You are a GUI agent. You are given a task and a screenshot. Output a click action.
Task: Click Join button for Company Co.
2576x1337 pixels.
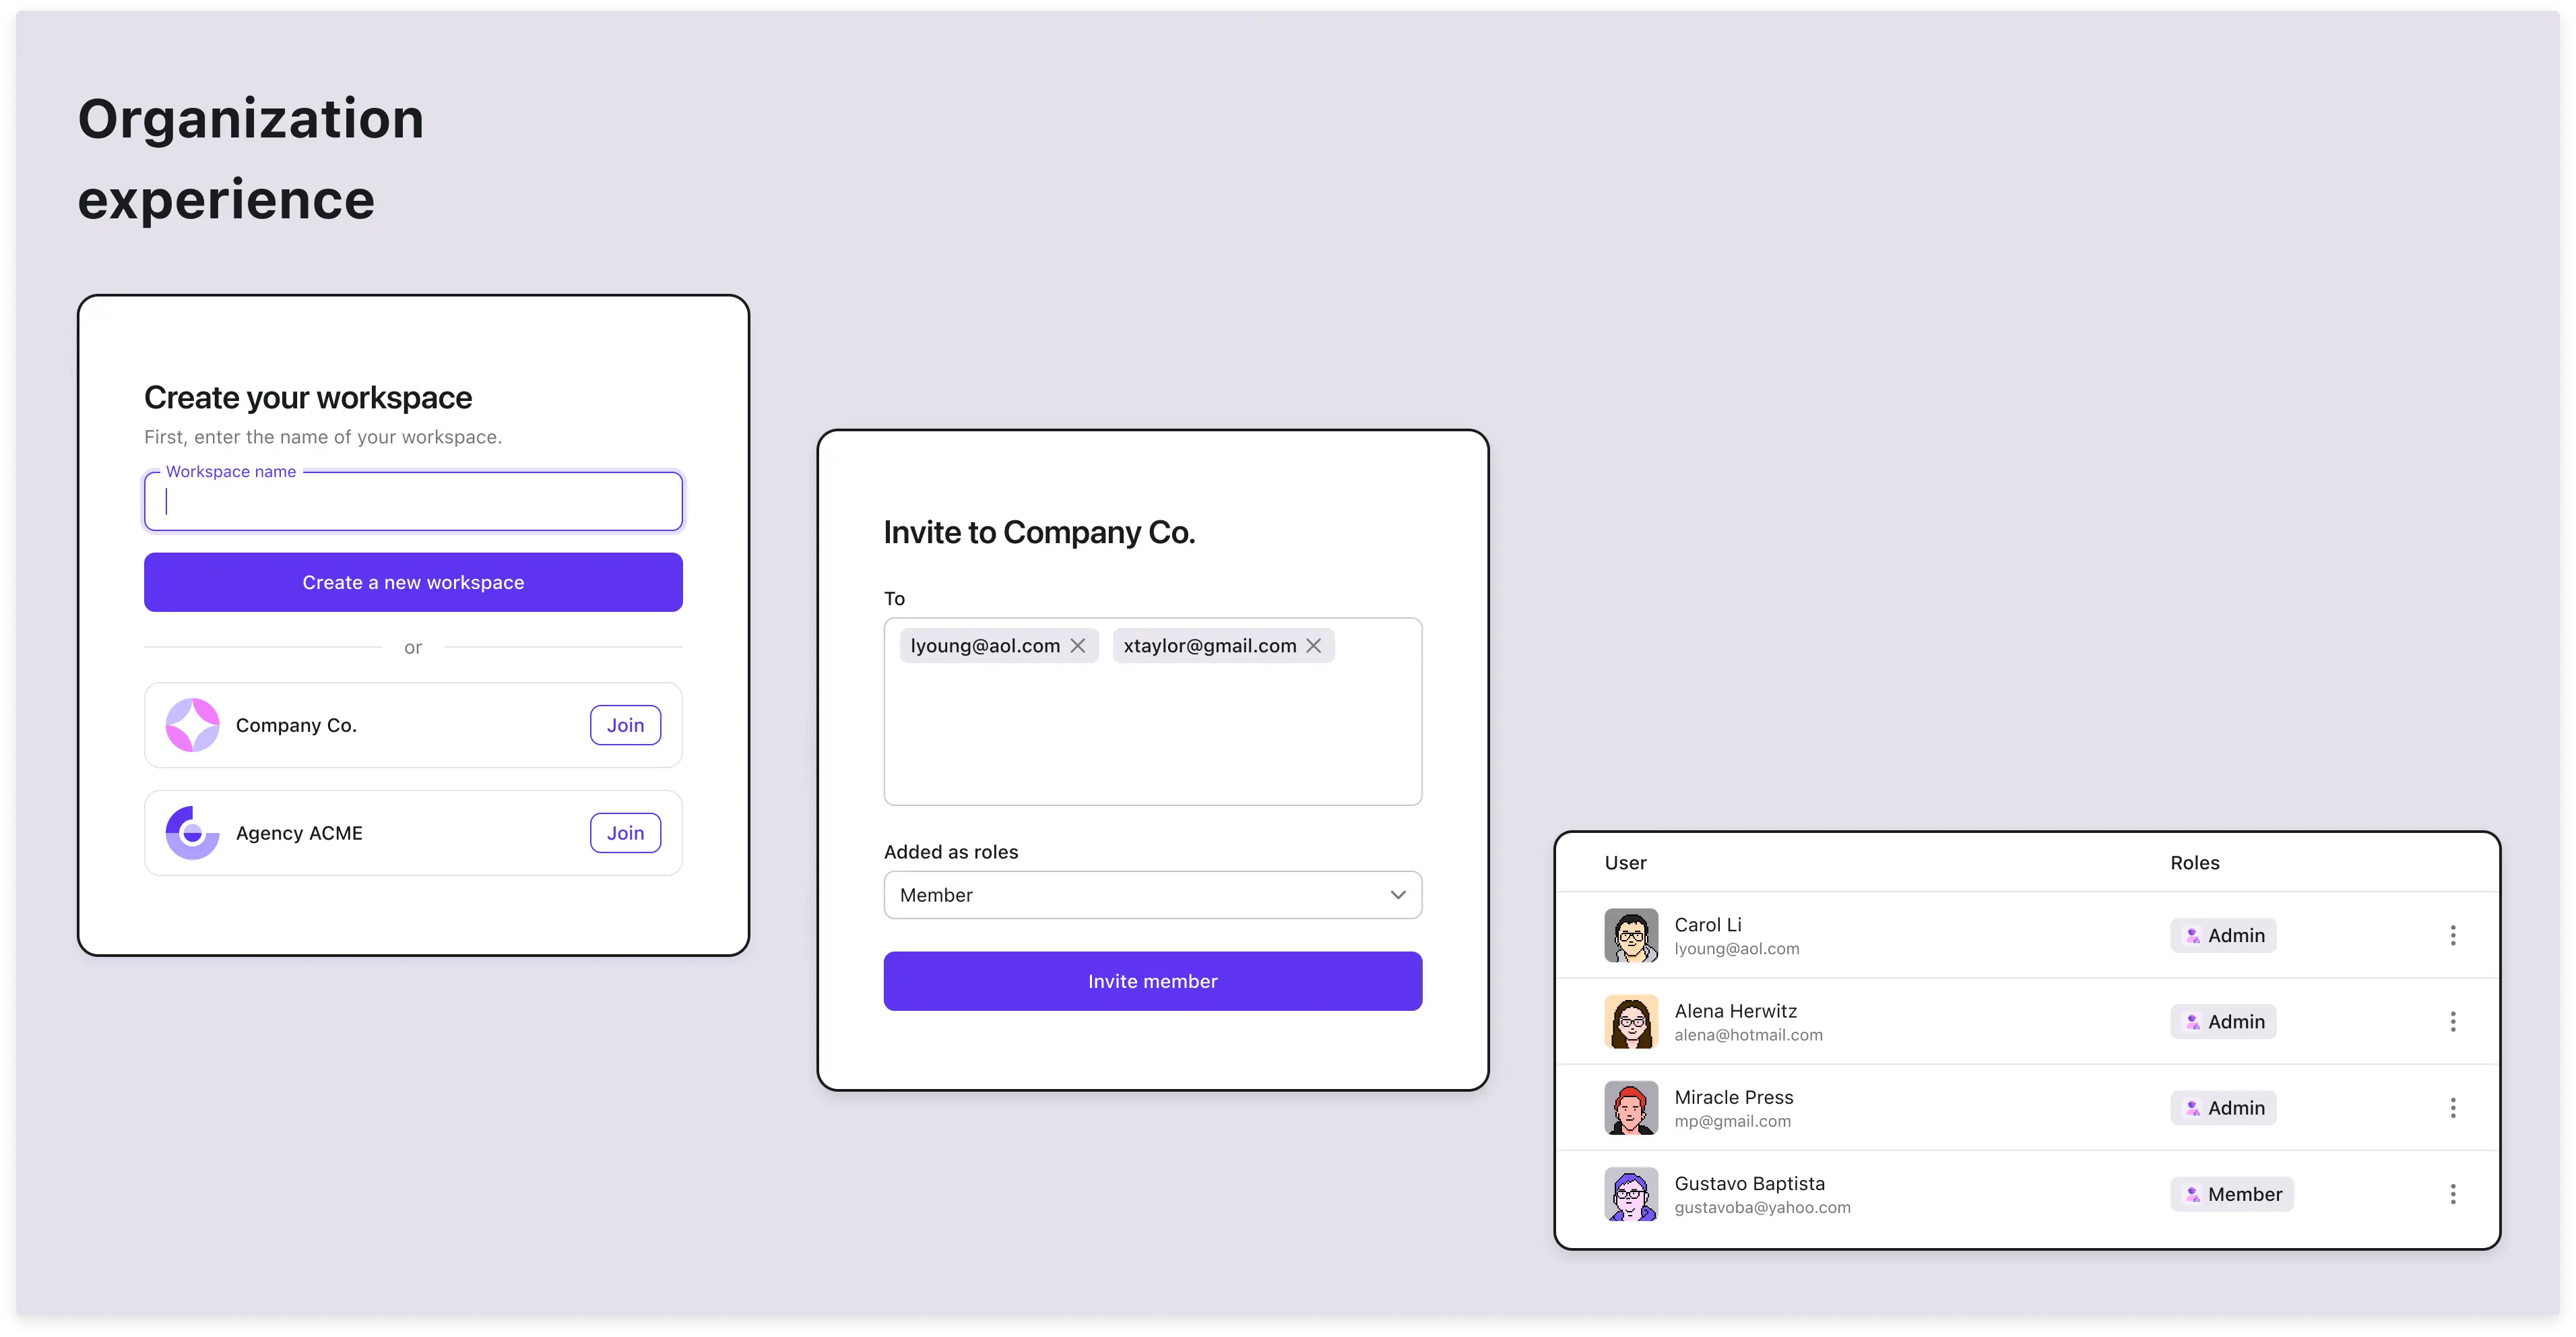click(x=625, y=725)
